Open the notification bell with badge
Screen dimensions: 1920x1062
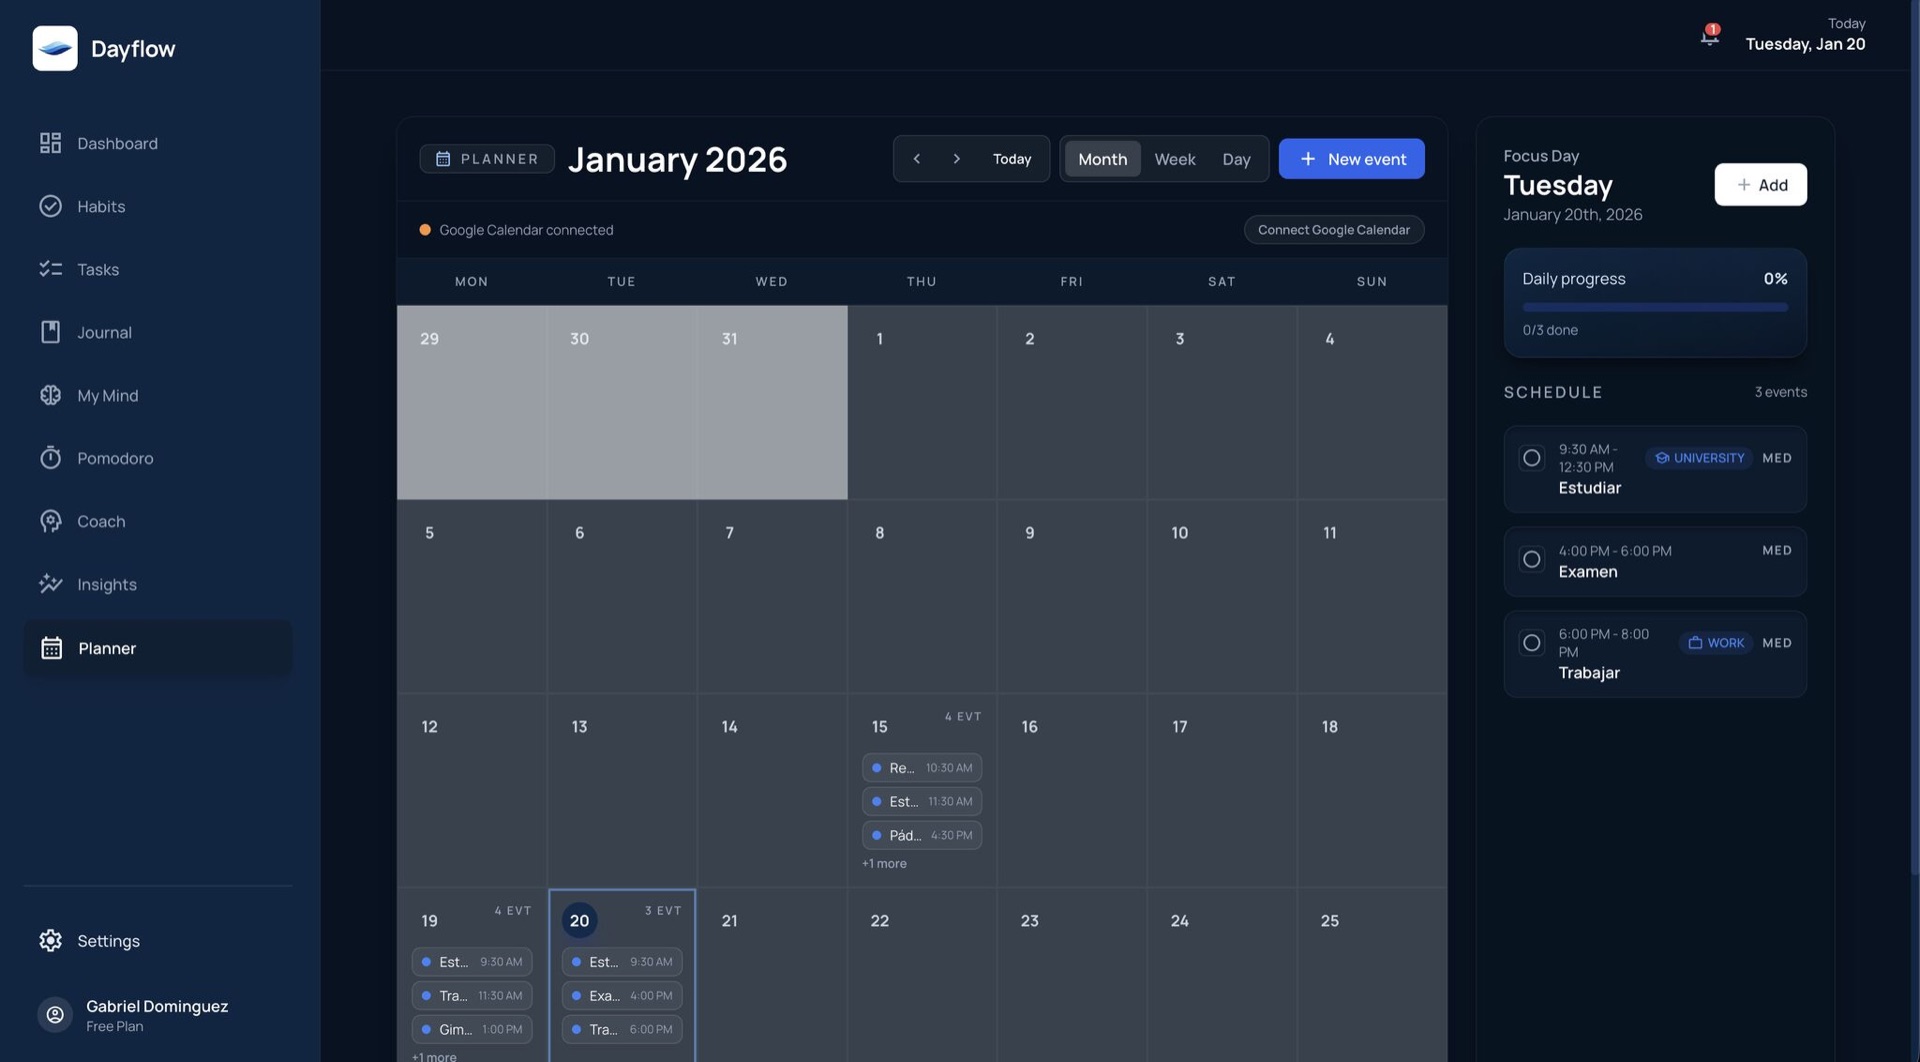click(1710, 36)
